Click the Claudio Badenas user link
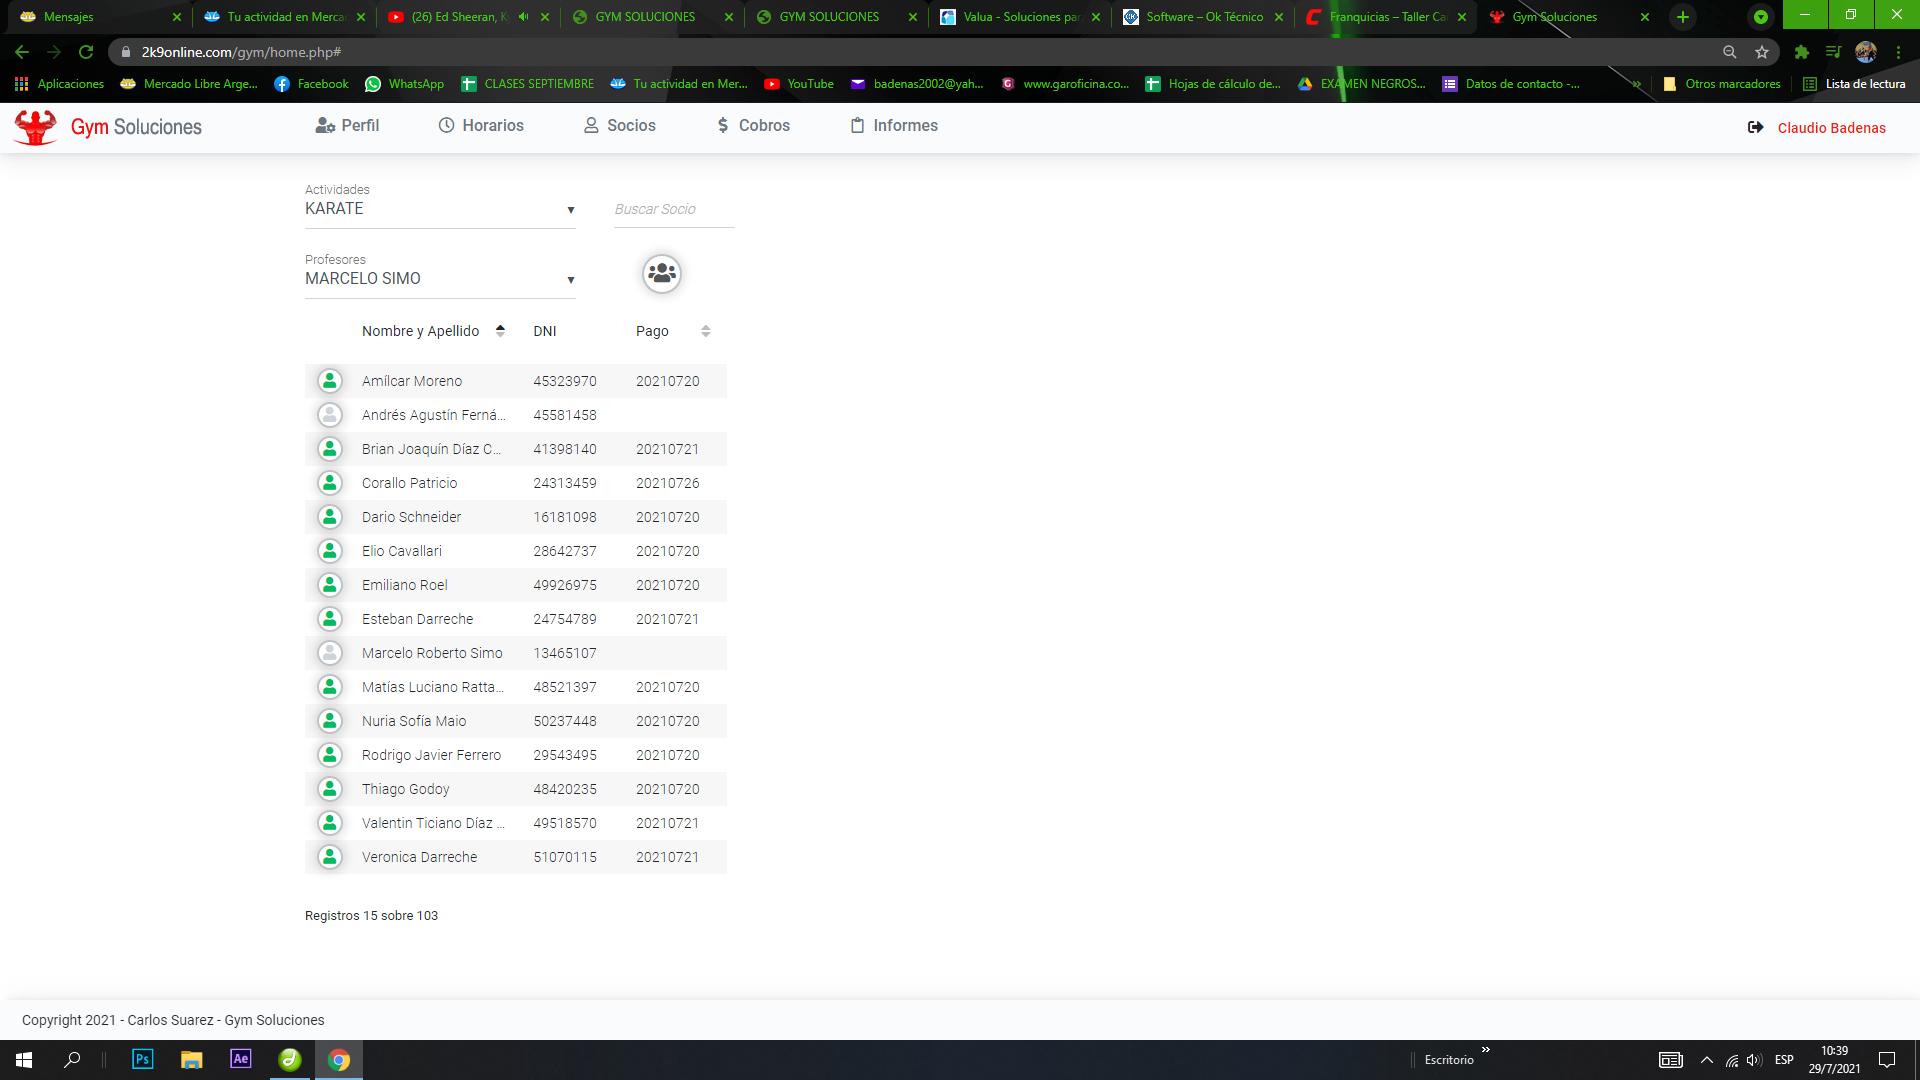The width and height of the screenshot is (1920, 1080). [x=1831, y=128]
